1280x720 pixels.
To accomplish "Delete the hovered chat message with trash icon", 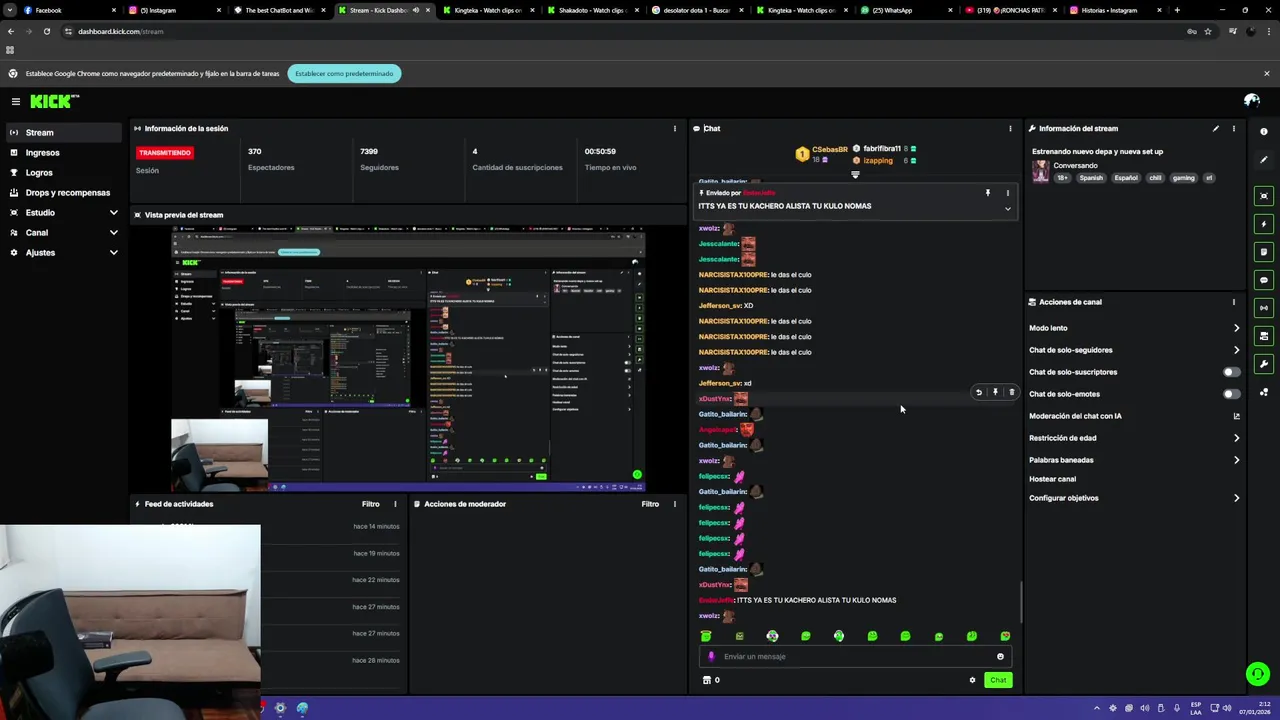I will 1011,393.
